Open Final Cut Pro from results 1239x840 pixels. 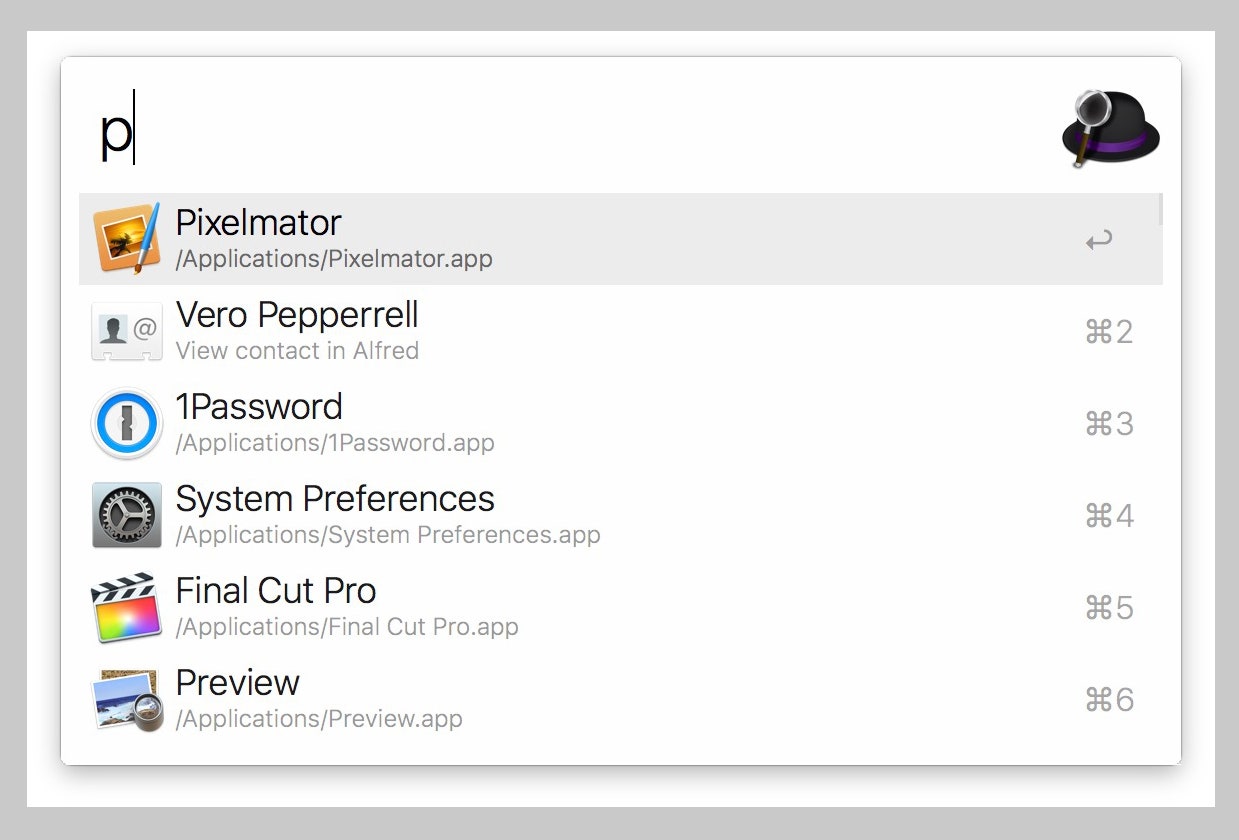[x=276, y=590]
